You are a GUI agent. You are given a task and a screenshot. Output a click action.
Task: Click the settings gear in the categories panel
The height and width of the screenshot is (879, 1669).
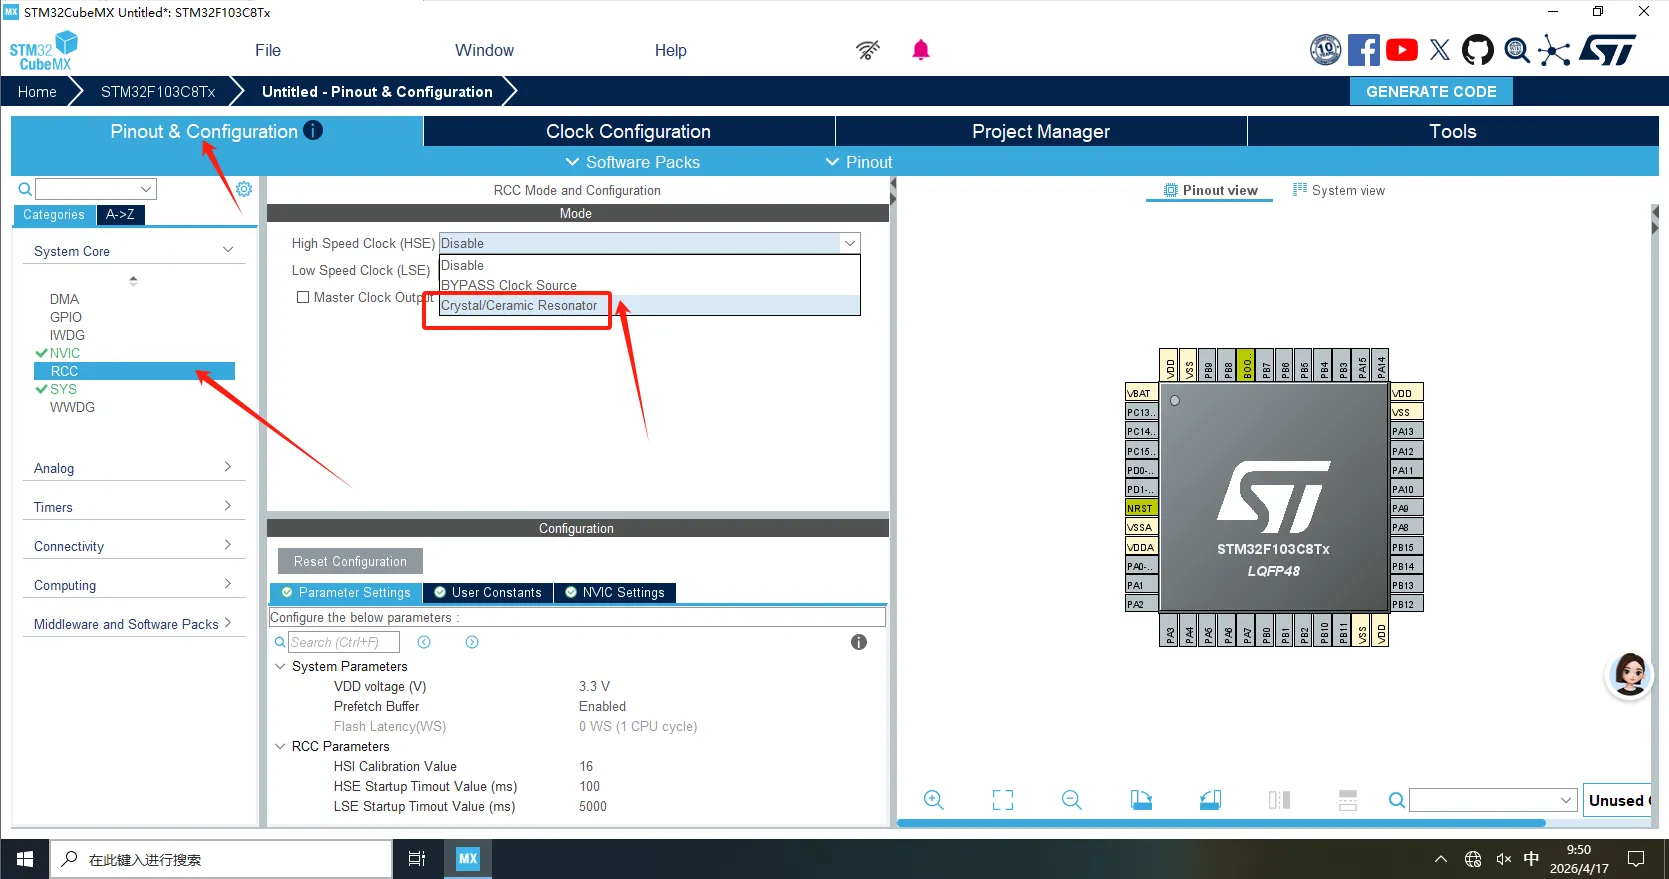pyautogui.click(x=244, y=189)
